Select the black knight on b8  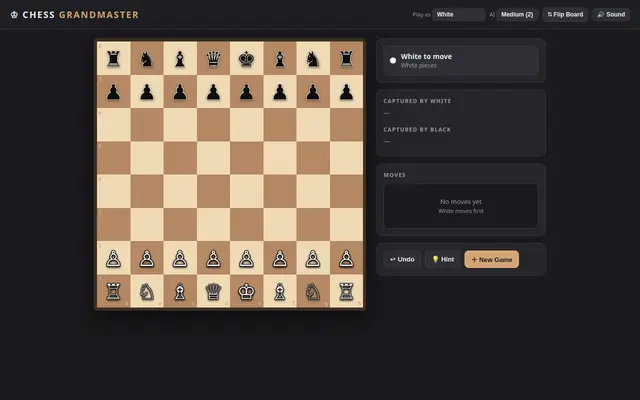coord(147,58)
